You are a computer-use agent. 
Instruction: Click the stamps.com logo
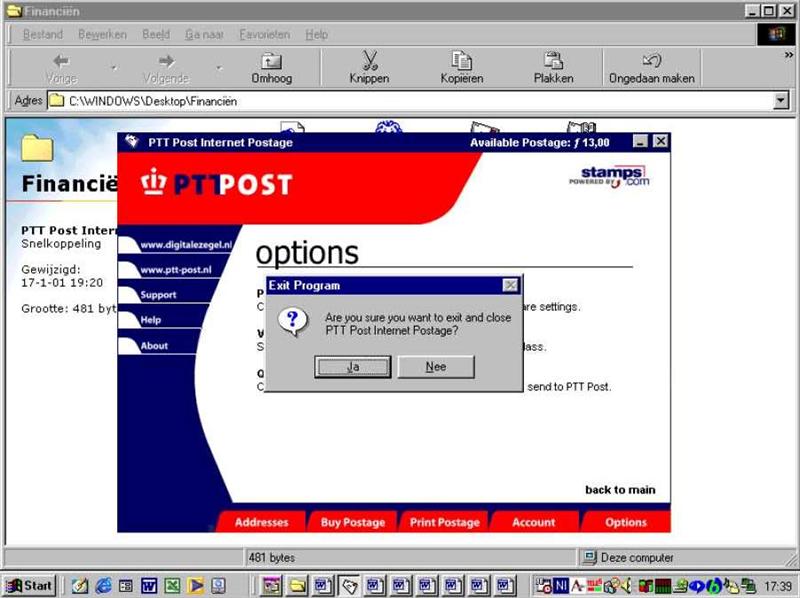point(609,177)
